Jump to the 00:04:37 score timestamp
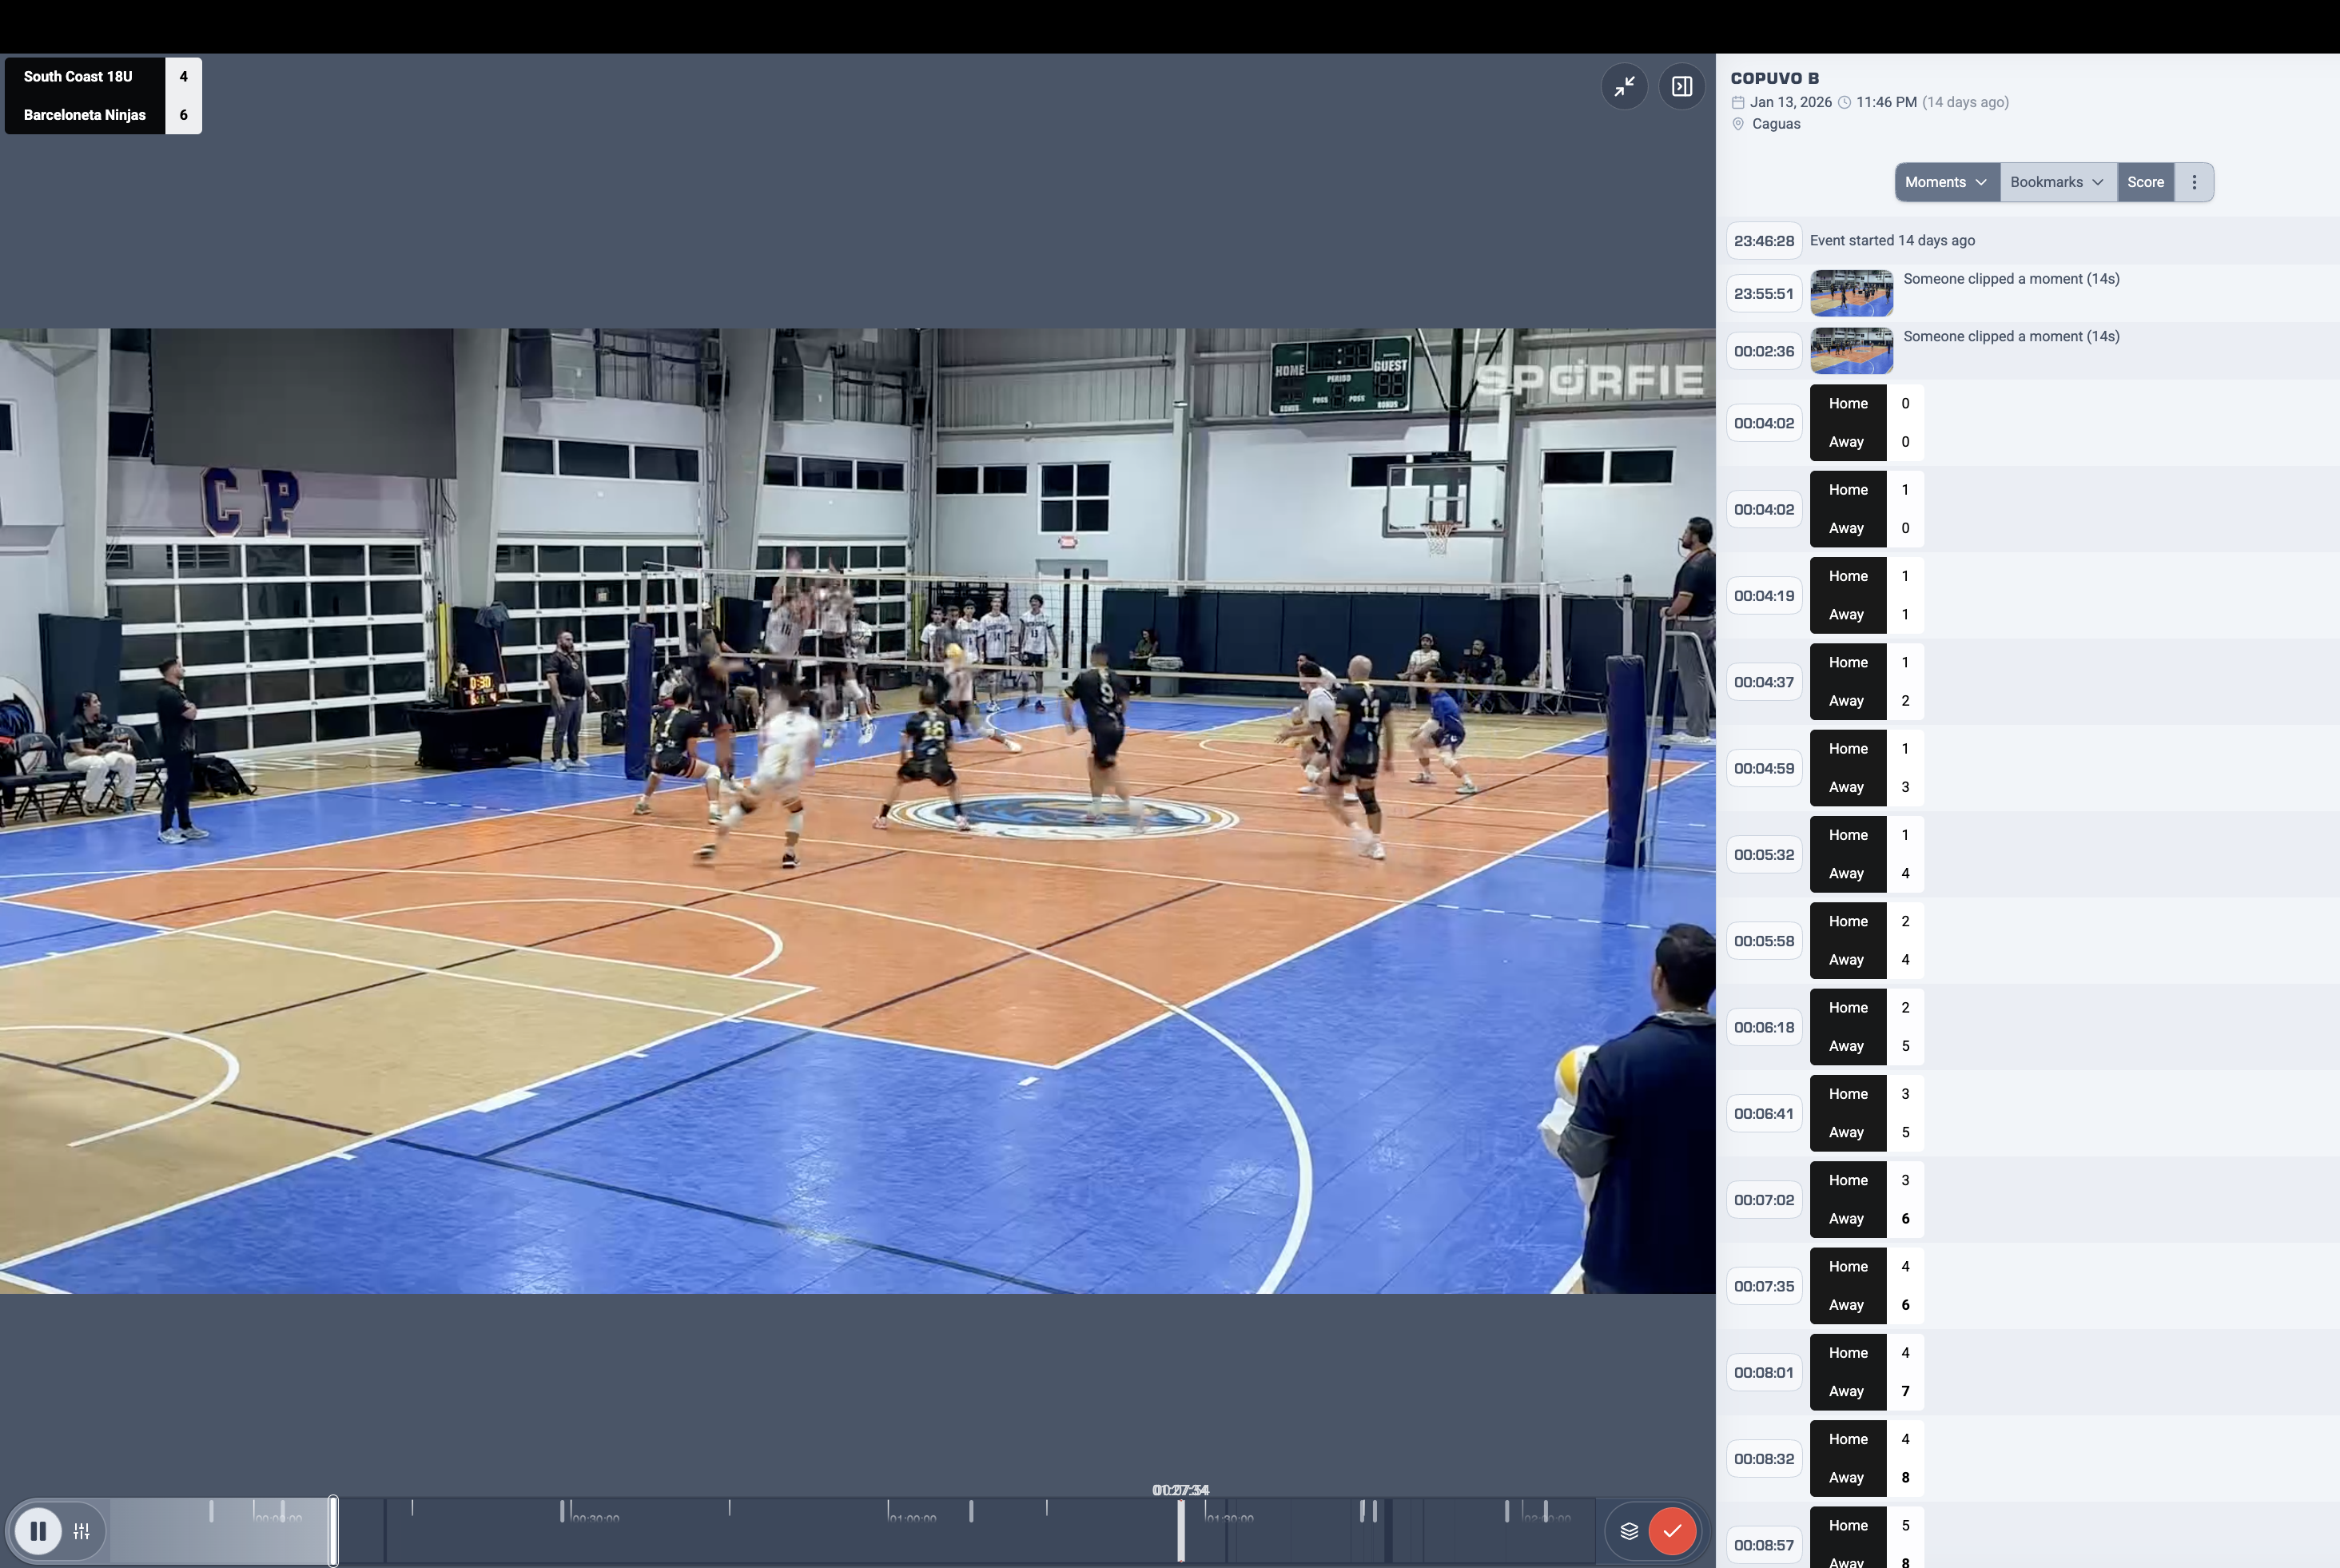This screenshot has width=2340, height=1568. click(x=1764, y=682)
